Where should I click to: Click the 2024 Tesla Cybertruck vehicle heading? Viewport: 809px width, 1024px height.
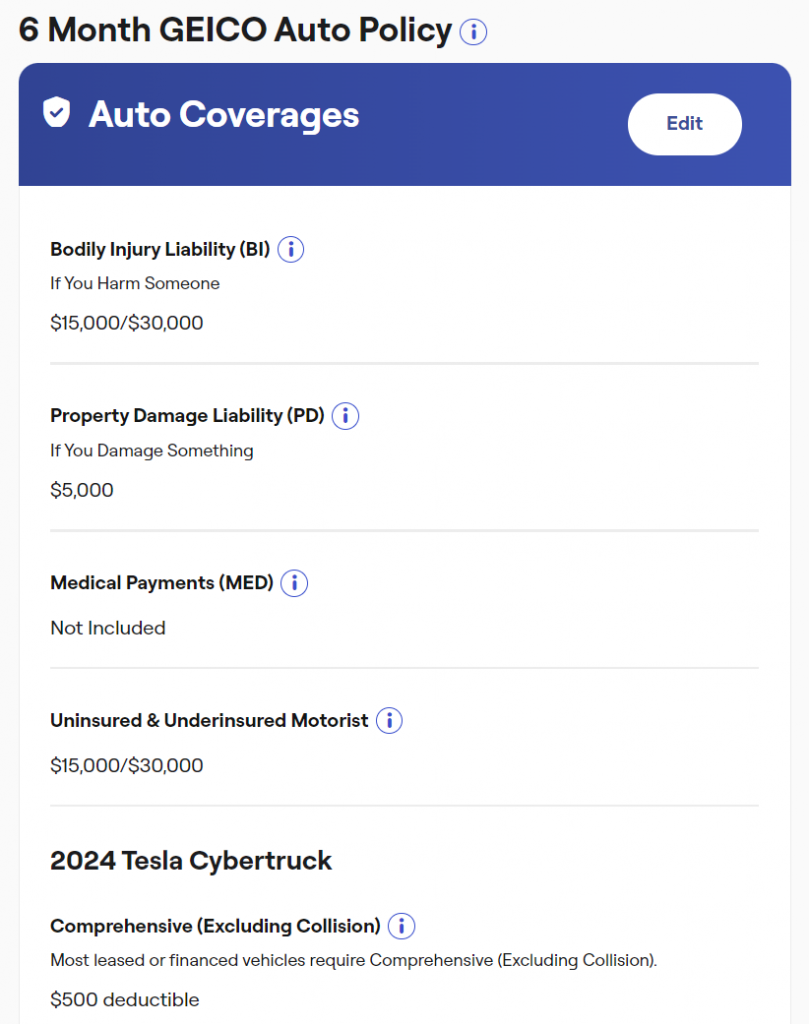coord(191,860)
